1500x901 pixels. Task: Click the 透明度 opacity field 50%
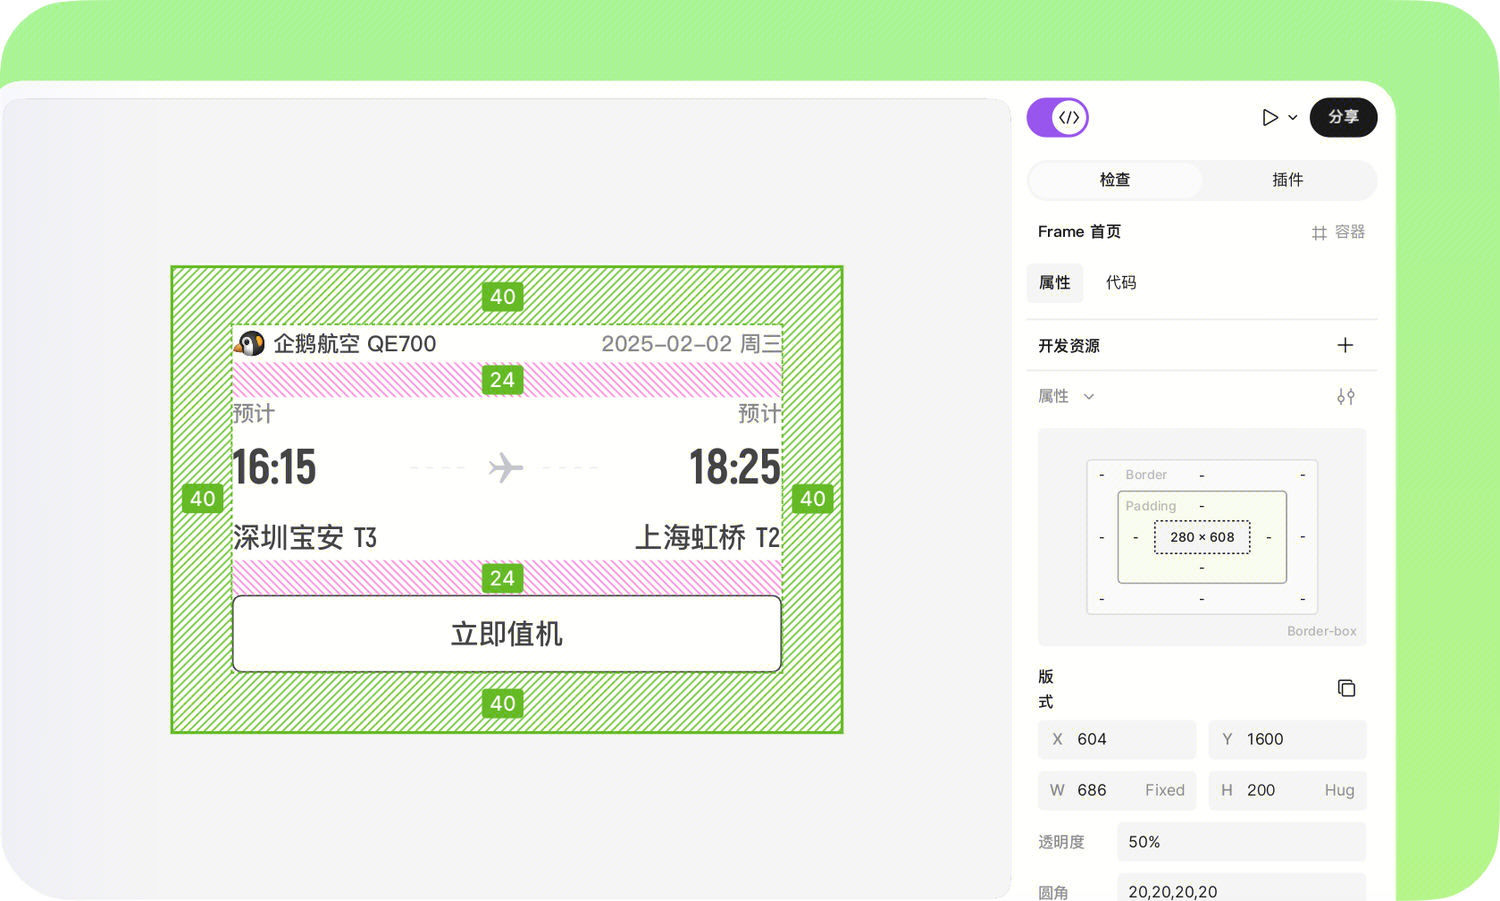[x=1241, y=842]
